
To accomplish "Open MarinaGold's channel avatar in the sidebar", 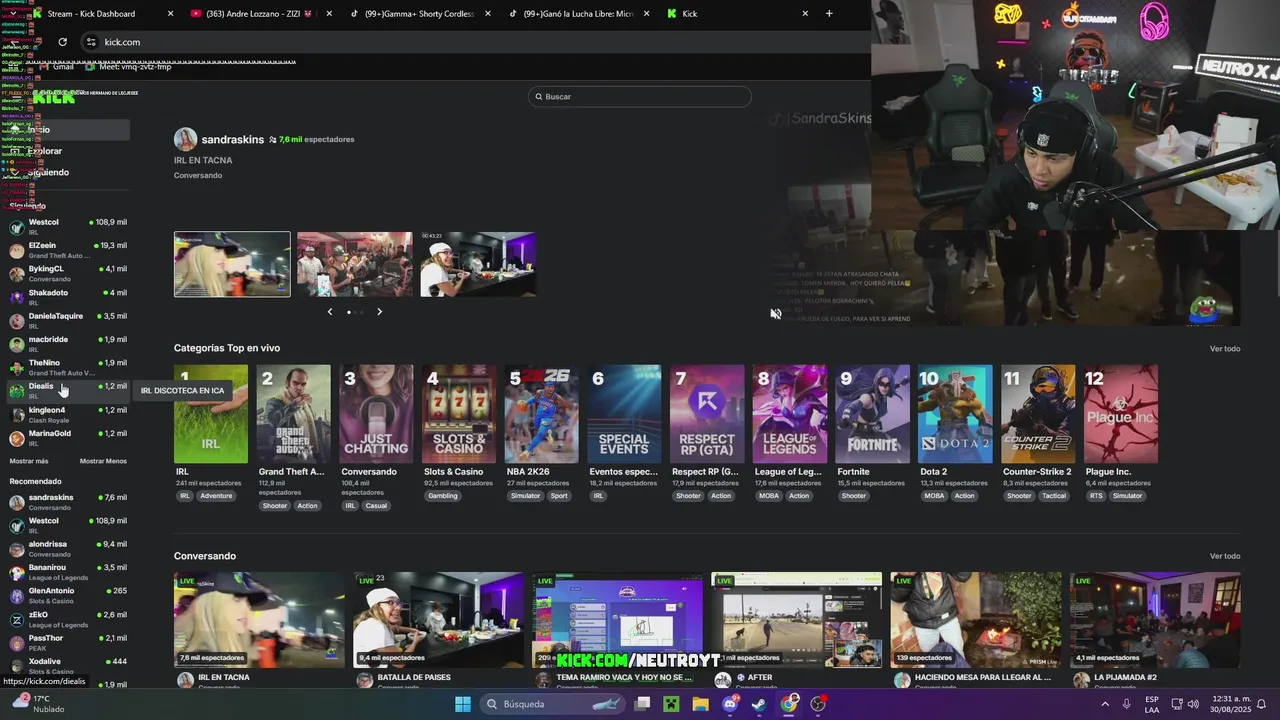I will click(x=17, y=438).
